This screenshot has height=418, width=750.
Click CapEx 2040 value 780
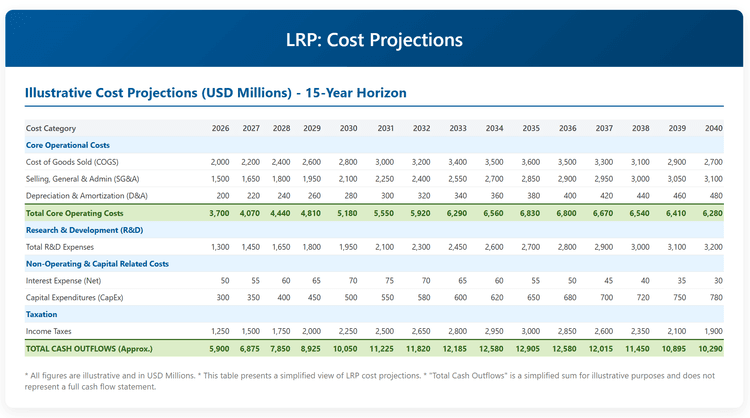pos(716,297)
